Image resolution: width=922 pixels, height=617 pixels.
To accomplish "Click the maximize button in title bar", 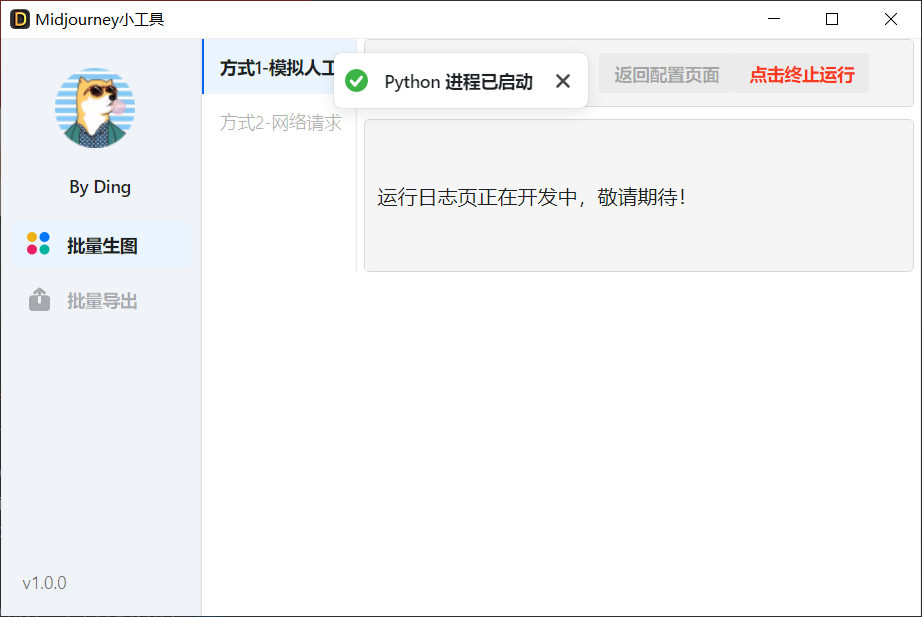I will coord(831,19).
